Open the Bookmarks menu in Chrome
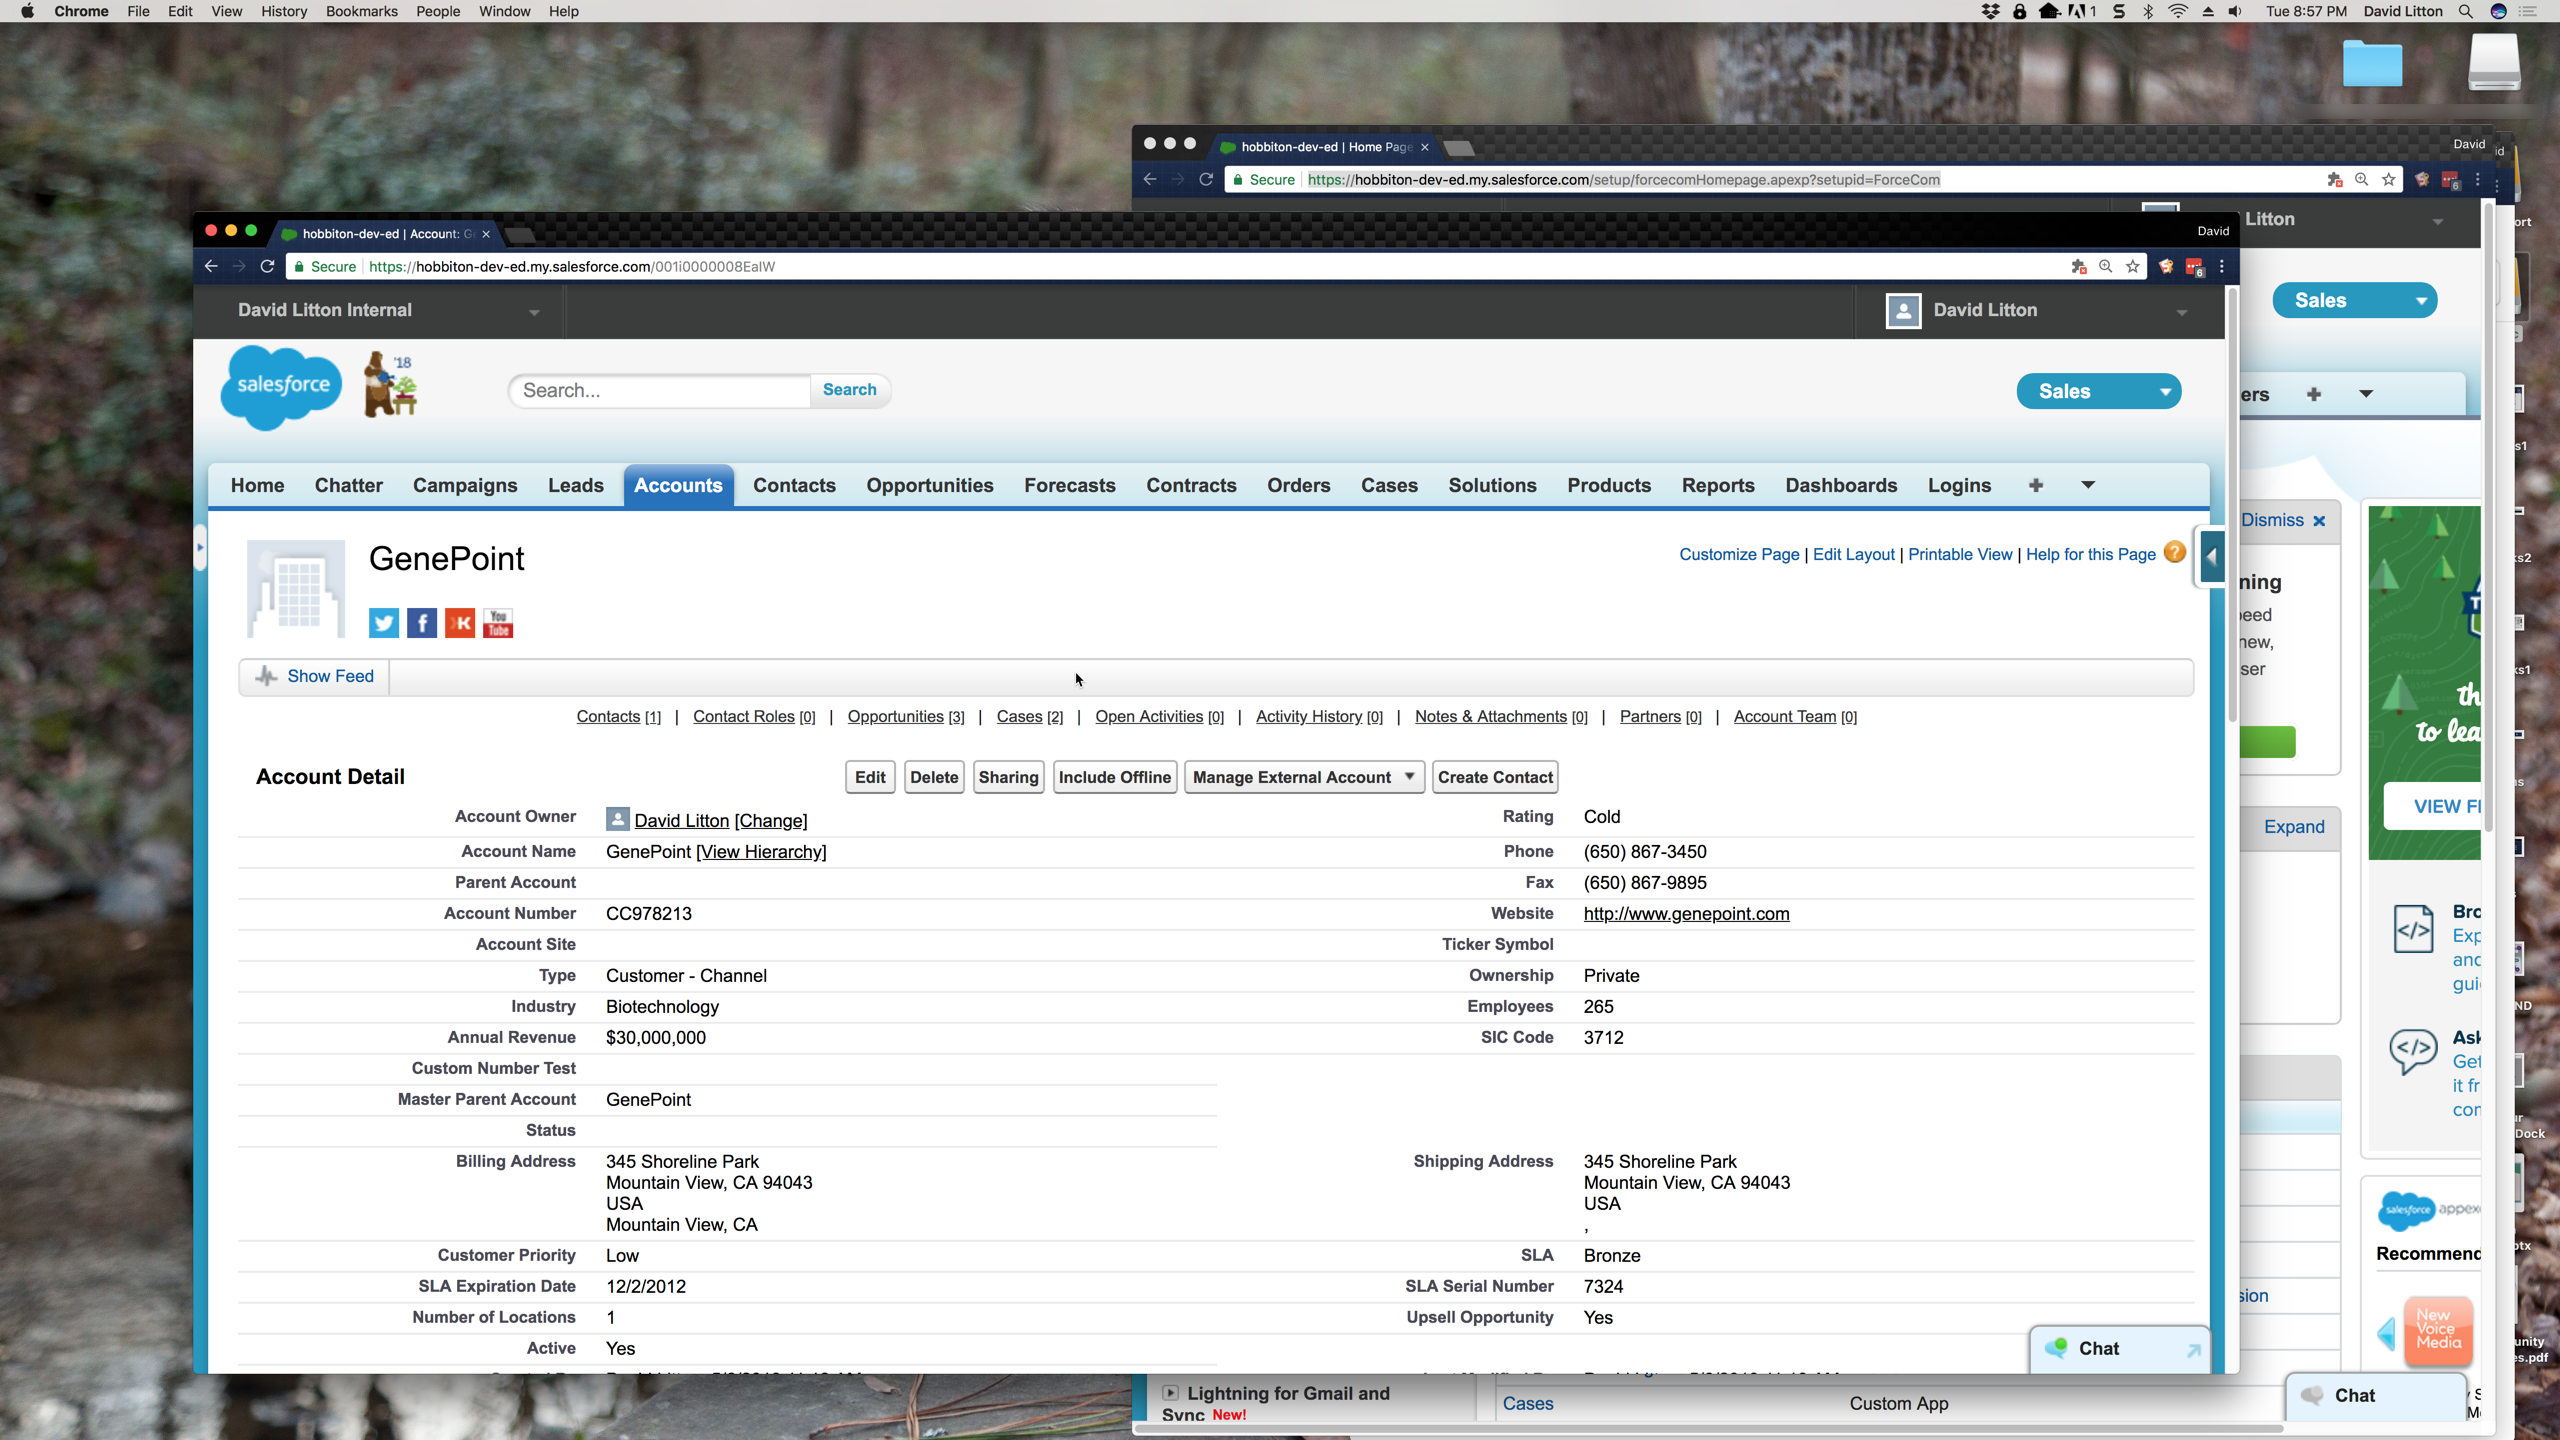The image size is (2560, 1440). tap(361, 11)
